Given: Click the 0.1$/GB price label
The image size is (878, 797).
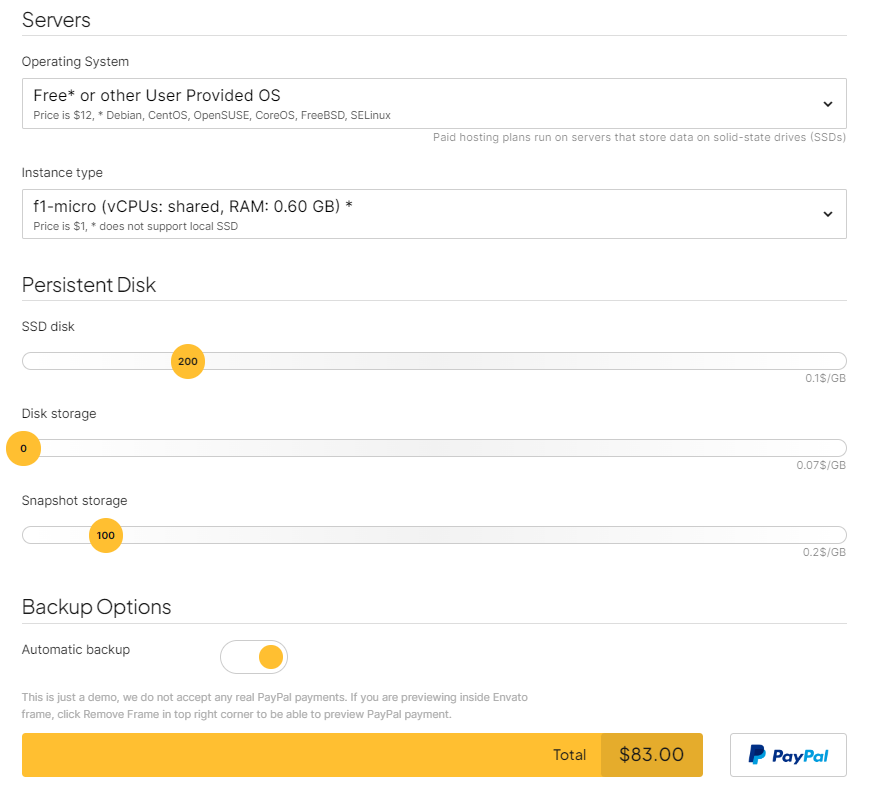Looking at the screenshot, I should click(x=825, y=378).
